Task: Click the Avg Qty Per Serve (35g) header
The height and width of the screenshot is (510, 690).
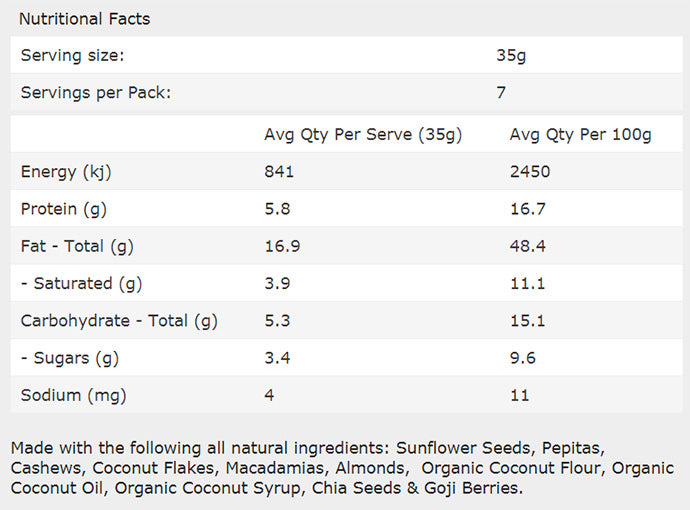Action: (362, 134)
